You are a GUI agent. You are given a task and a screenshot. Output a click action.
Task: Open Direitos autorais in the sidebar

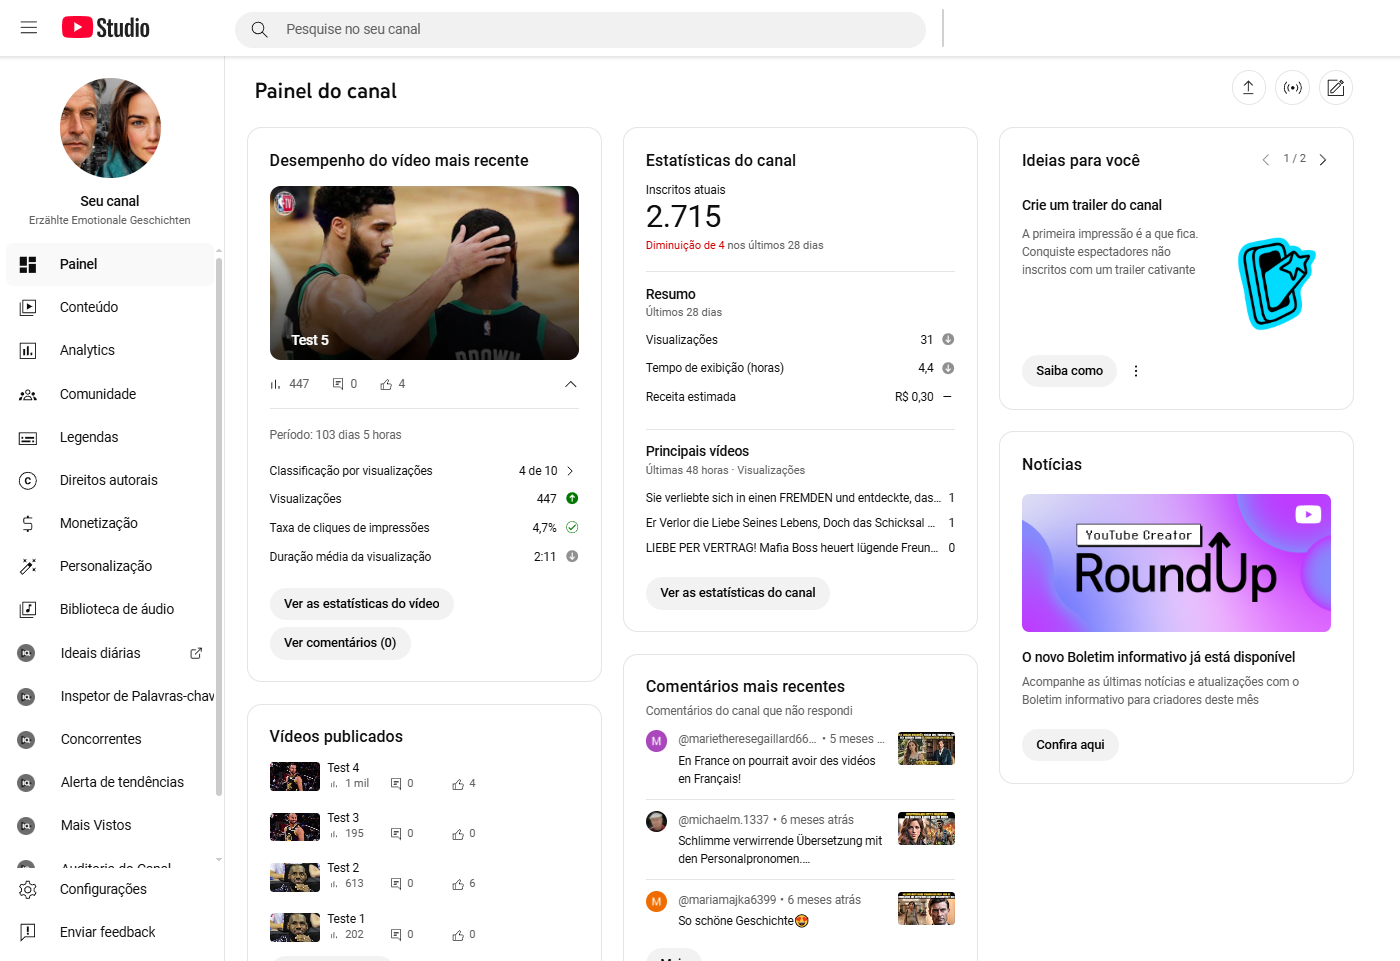coord(109,480)
